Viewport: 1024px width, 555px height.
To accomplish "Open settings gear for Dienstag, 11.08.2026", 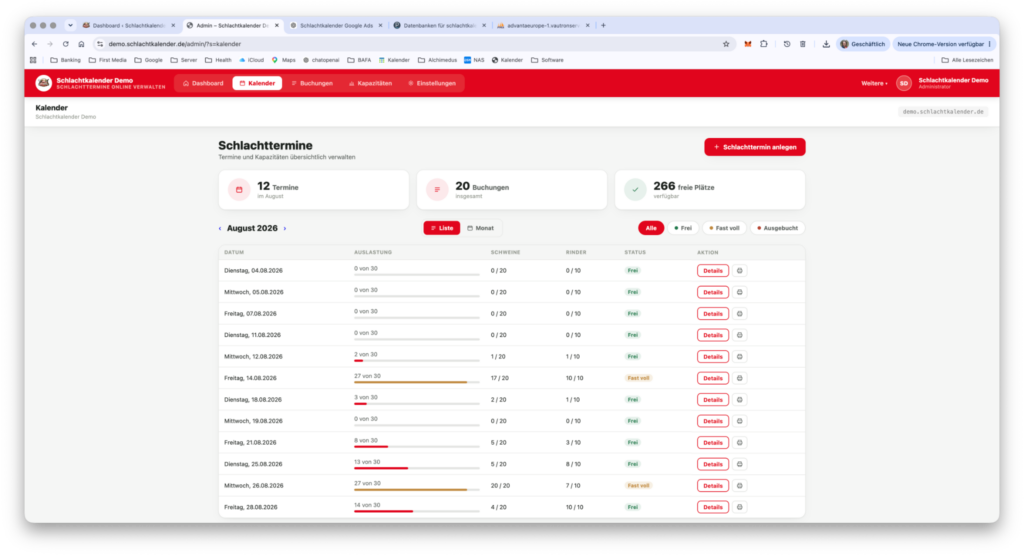I will click(x=739, y=335).
